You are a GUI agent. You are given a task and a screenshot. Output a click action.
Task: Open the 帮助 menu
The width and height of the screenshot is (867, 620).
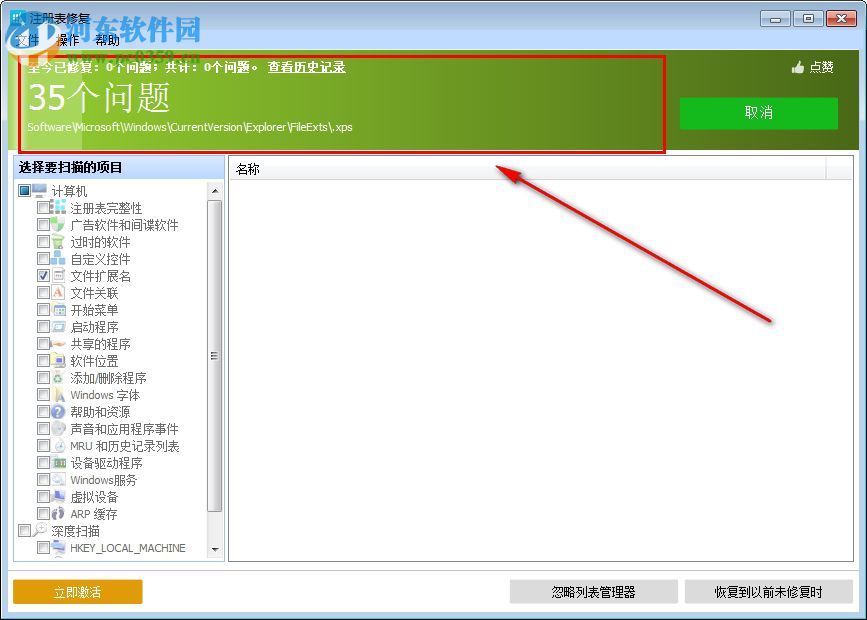click(x=107, y=40)
